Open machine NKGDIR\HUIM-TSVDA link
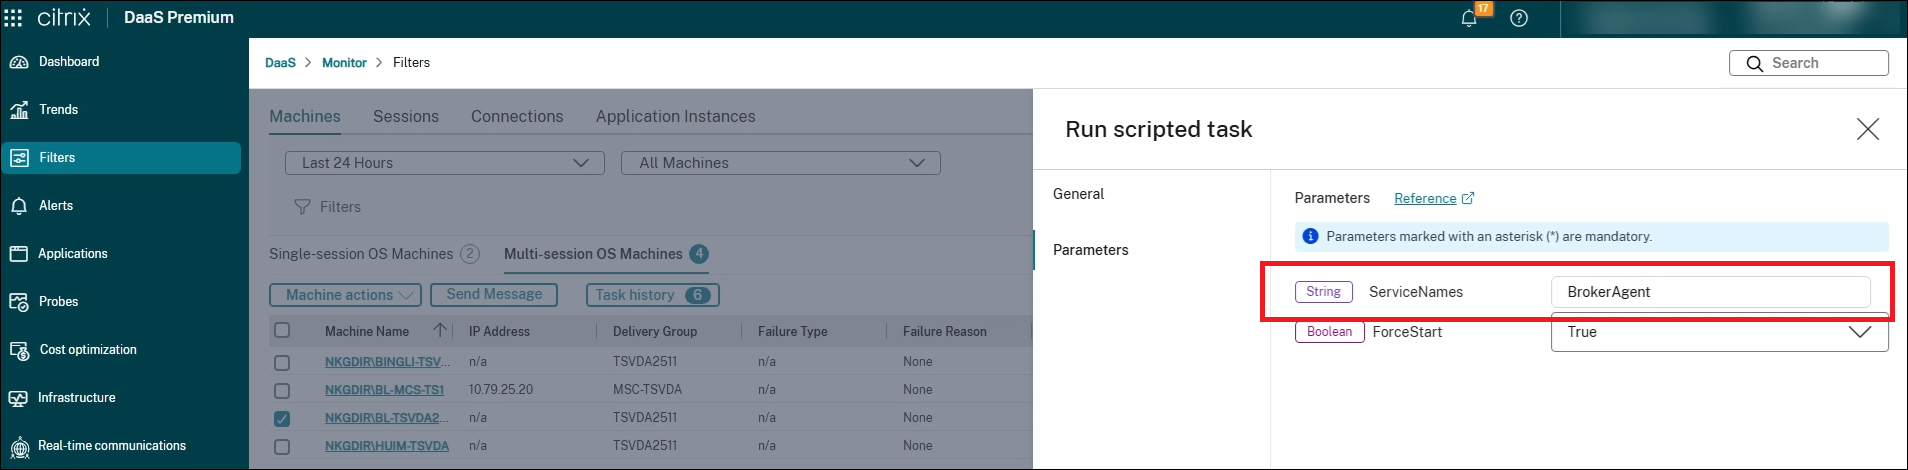1908x470 pixels. click(x=387, y=446)
